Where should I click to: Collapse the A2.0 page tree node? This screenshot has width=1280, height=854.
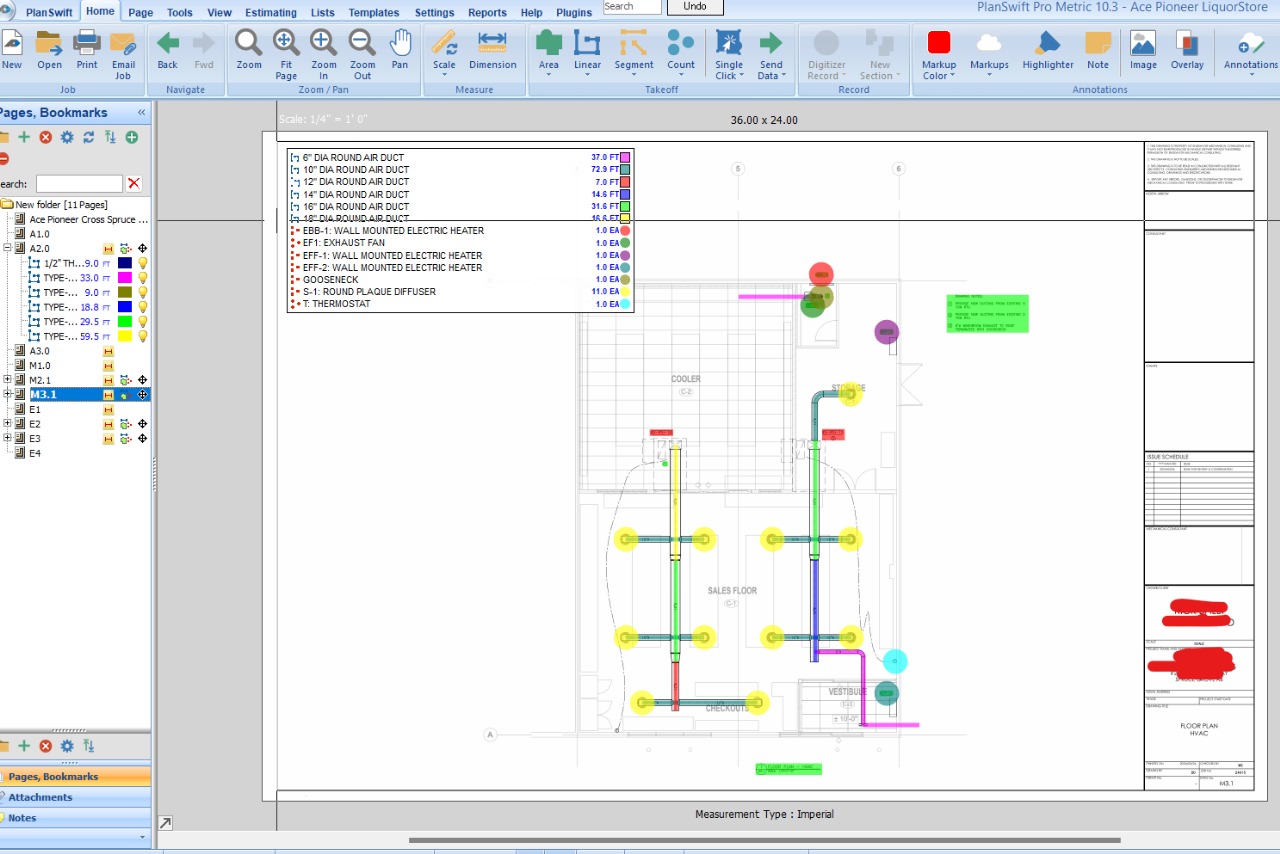click(x=8, y=248)
